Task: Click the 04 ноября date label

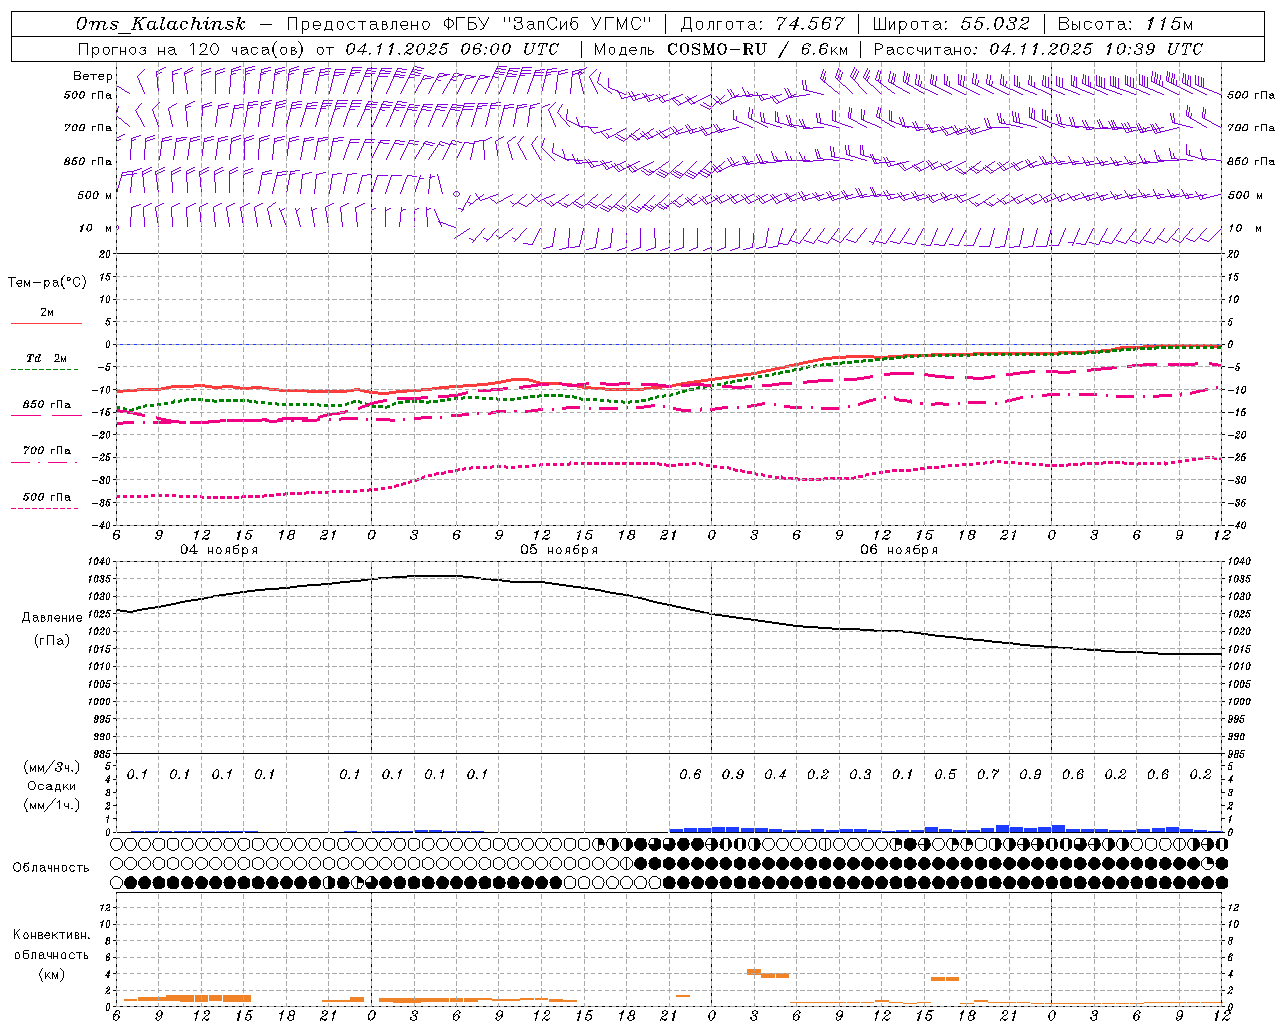Action: [x=219, y=550]
